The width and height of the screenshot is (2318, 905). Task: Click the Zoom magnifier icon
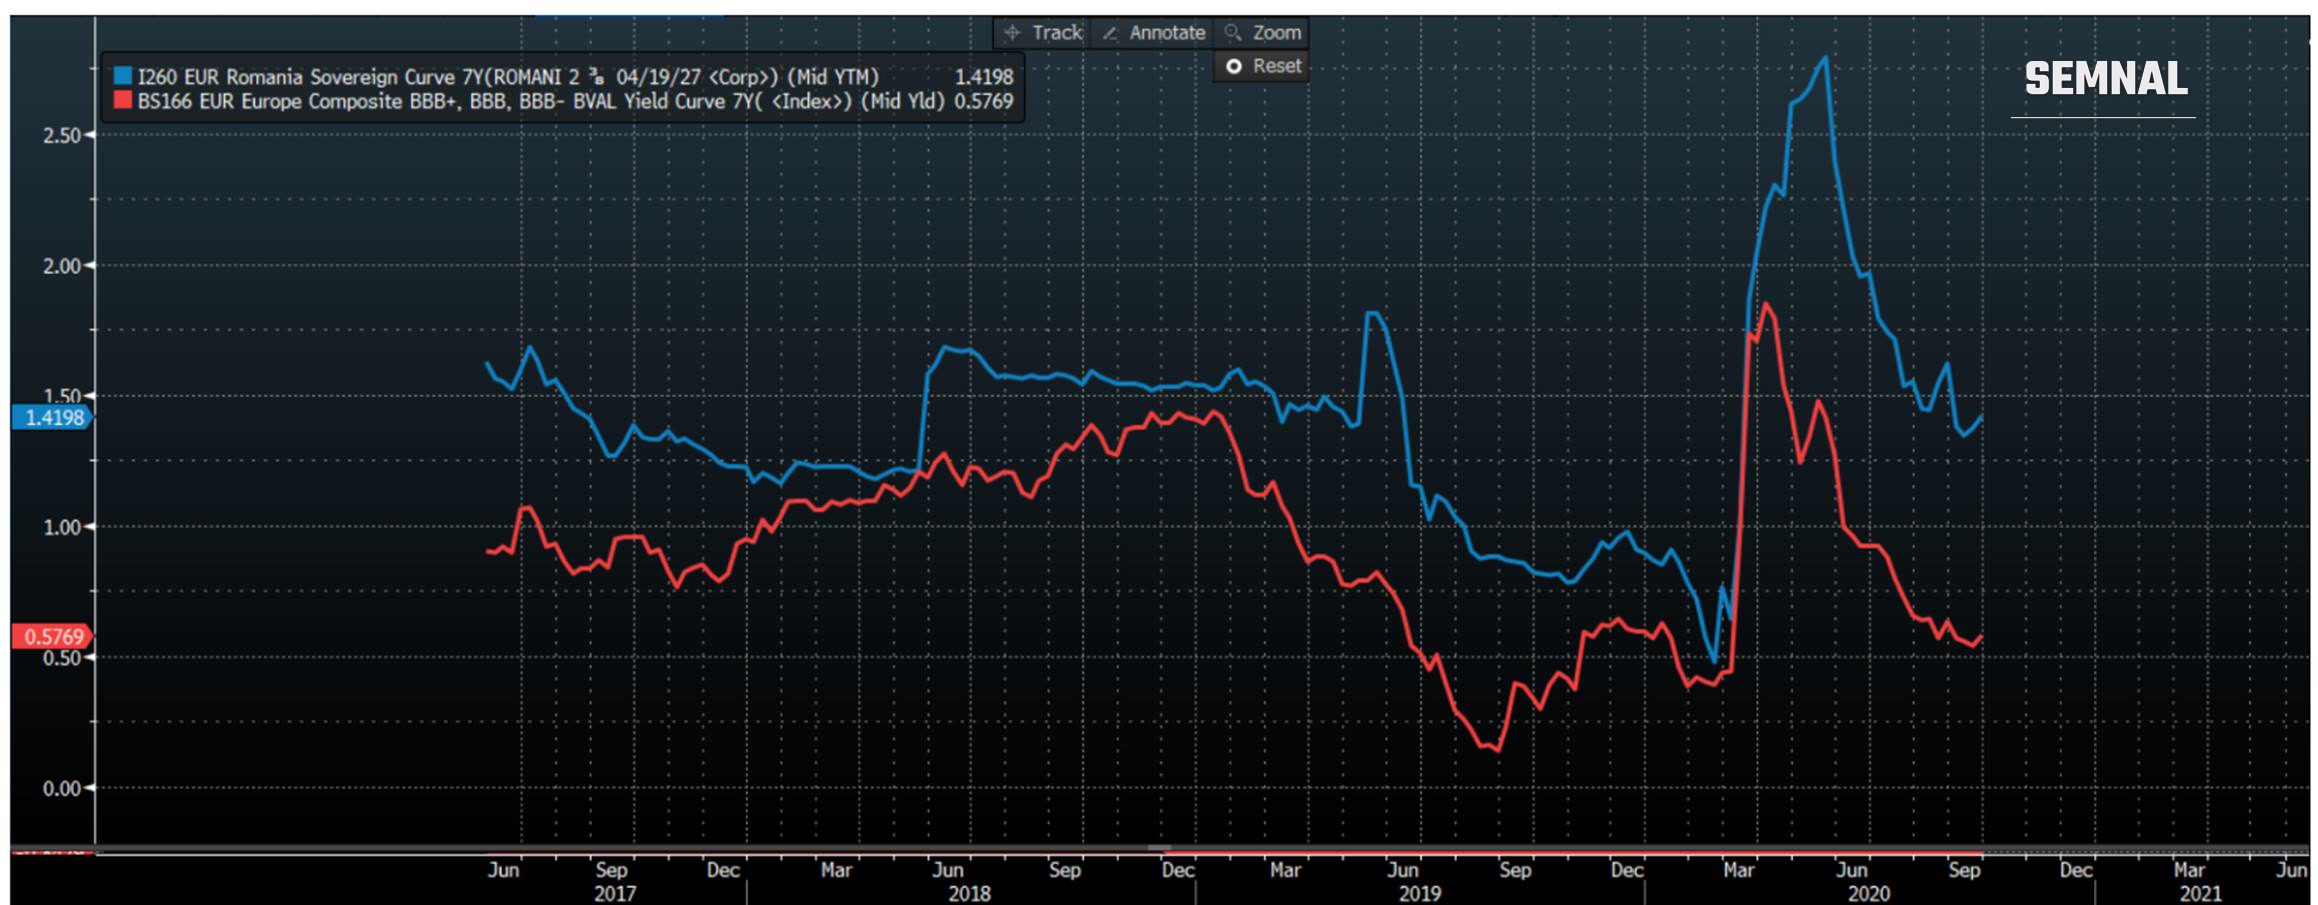(x=1233, y=33)
